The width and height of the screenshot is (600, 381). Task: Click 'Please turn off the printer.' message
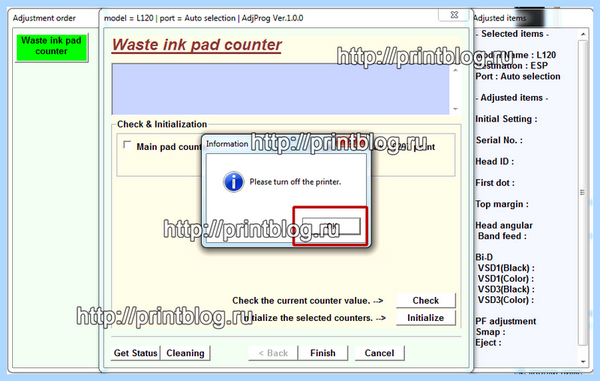(x=295, y=182)
